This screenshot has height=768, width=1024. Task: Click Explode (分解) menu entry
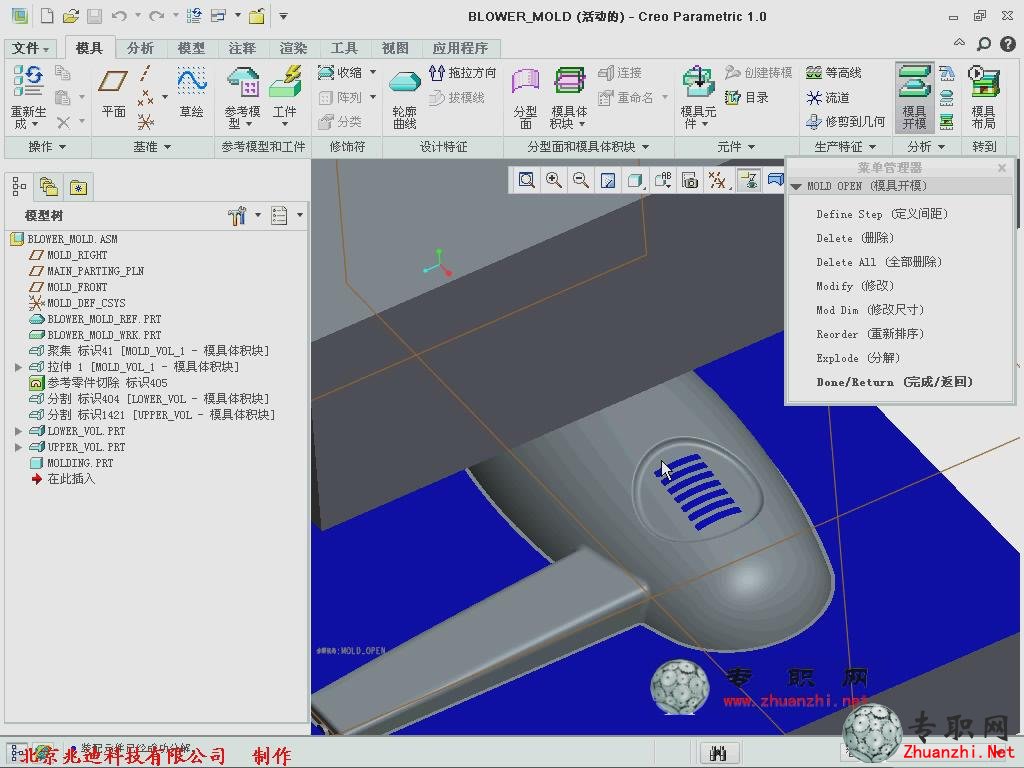pyautogui.click(x=858, y=358)
